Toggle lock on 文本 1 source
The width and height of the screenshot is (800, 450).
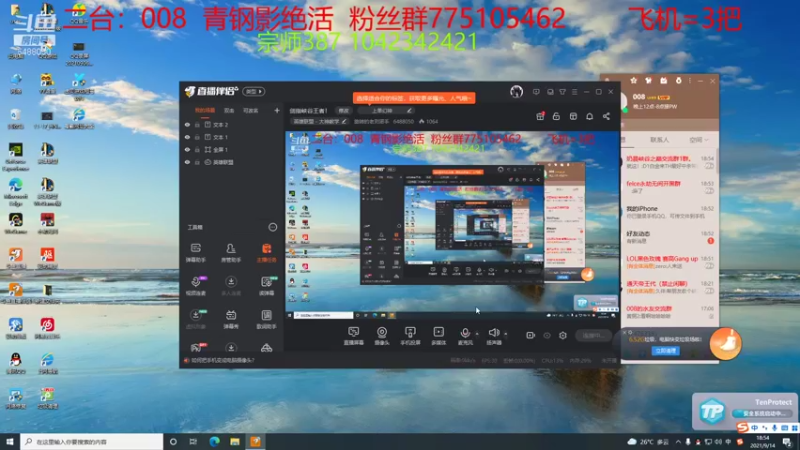tap(197, 137)
